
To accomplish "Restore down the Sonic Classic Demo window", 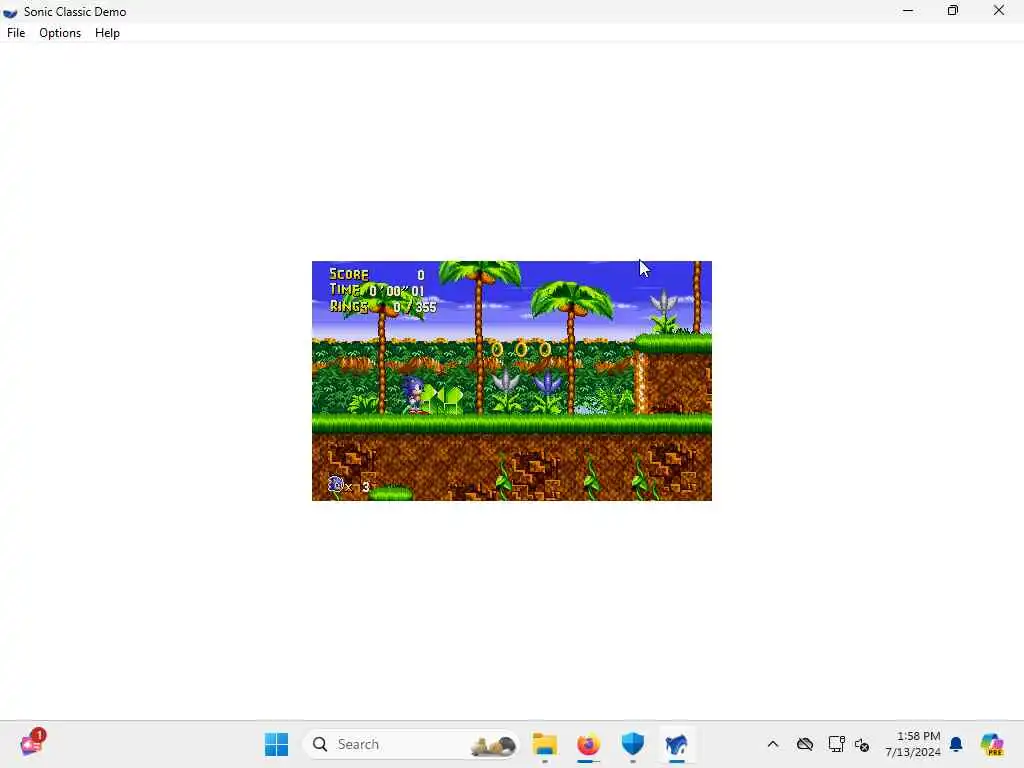I will (953, 11).
